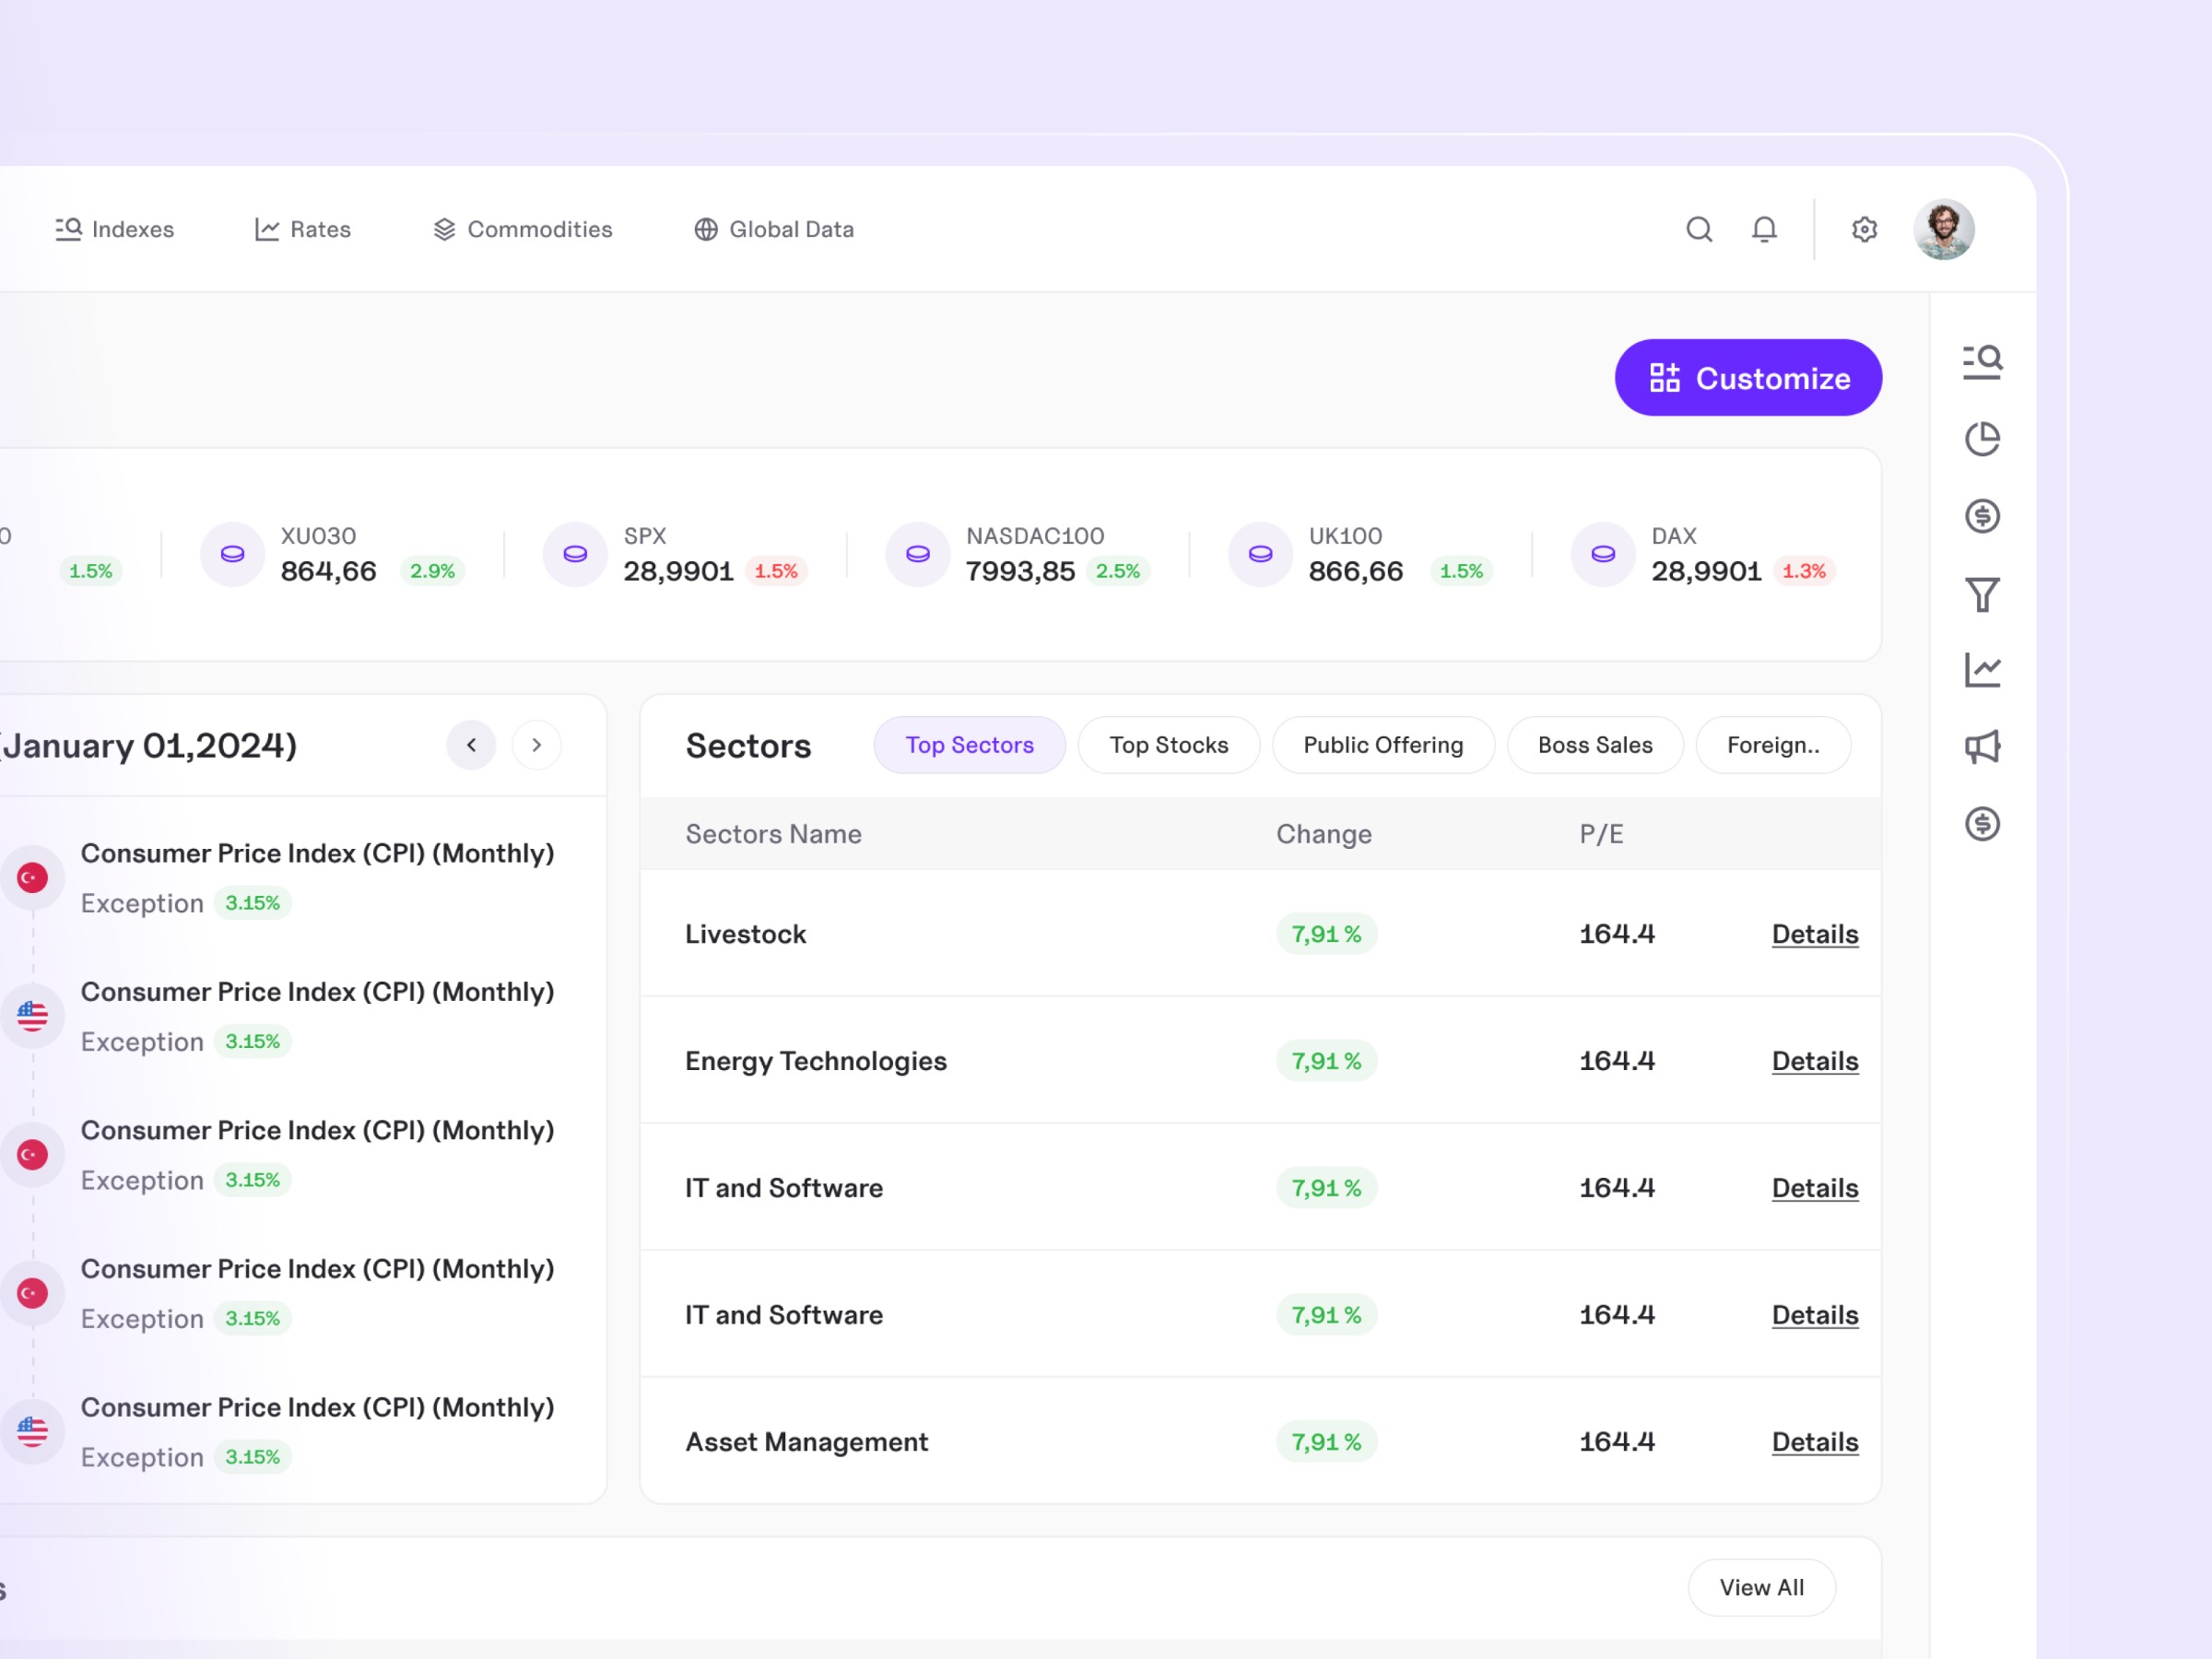The image size is (2212, 1659).
Task: Open the sidebar megaphone icon
Action: 1982,747
